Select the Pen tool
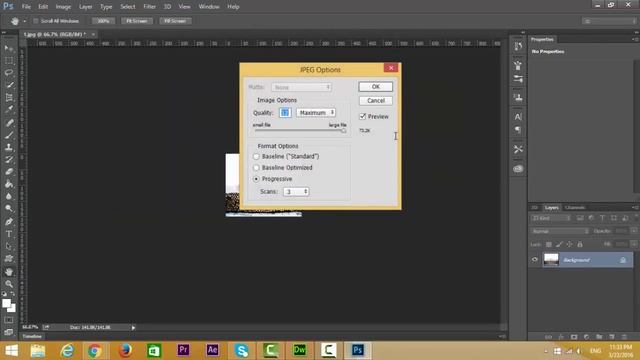The width and height of the screenshot is (640, 360). (9, 222)
